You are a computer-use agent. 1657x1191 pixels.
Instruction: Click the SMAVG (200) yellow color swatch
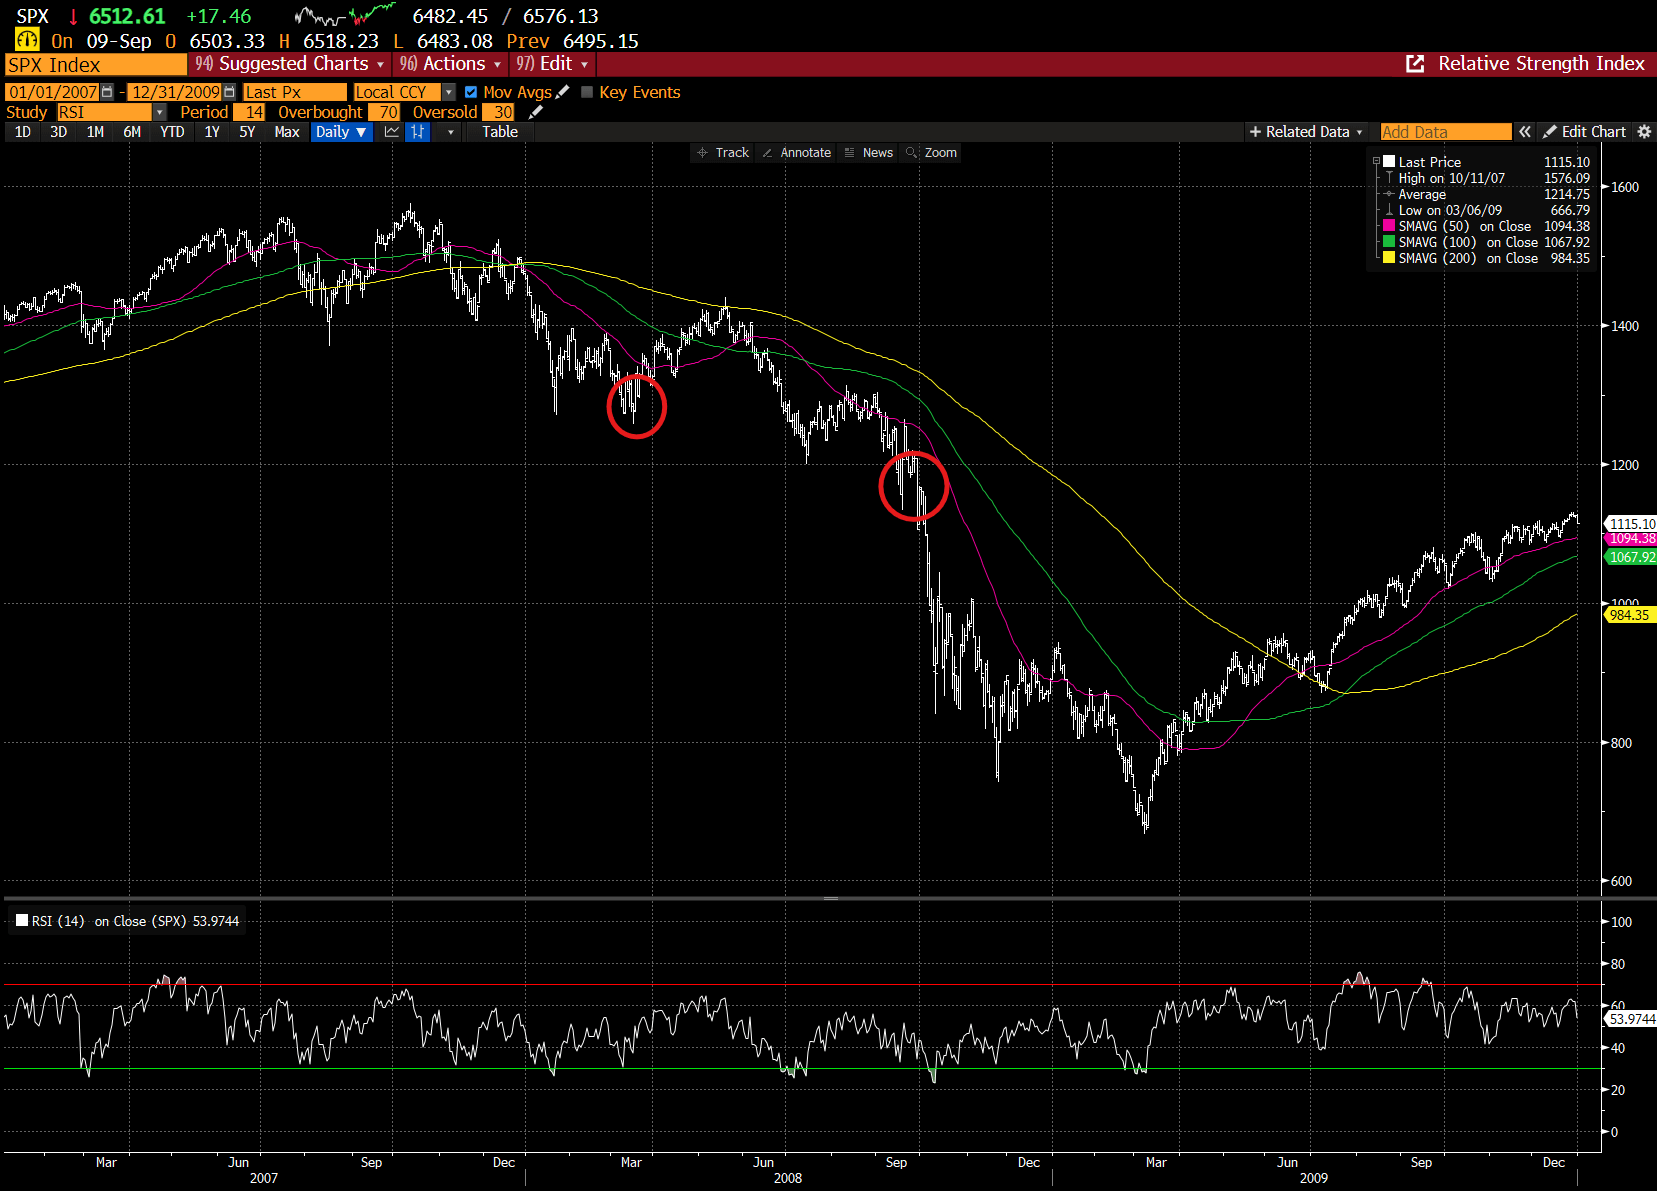1389,258
